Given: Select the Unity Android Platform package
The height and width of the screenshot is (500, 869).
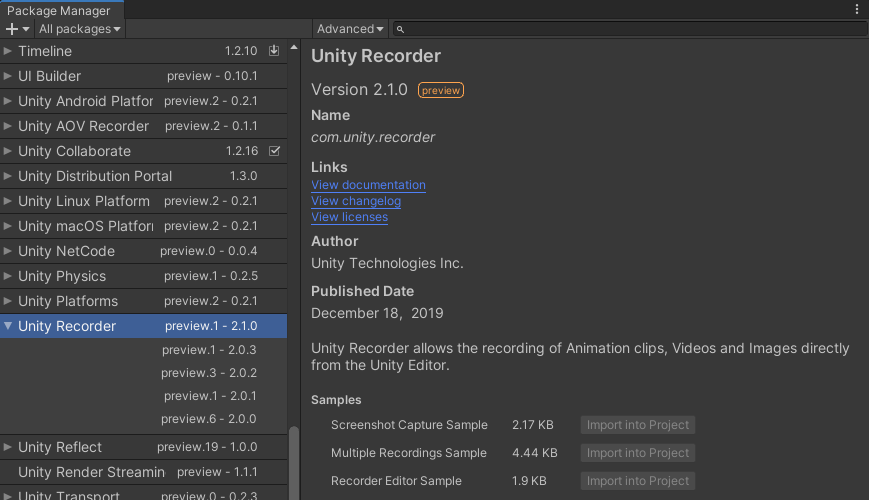Looking at the screenshot, I should [144, 101].
